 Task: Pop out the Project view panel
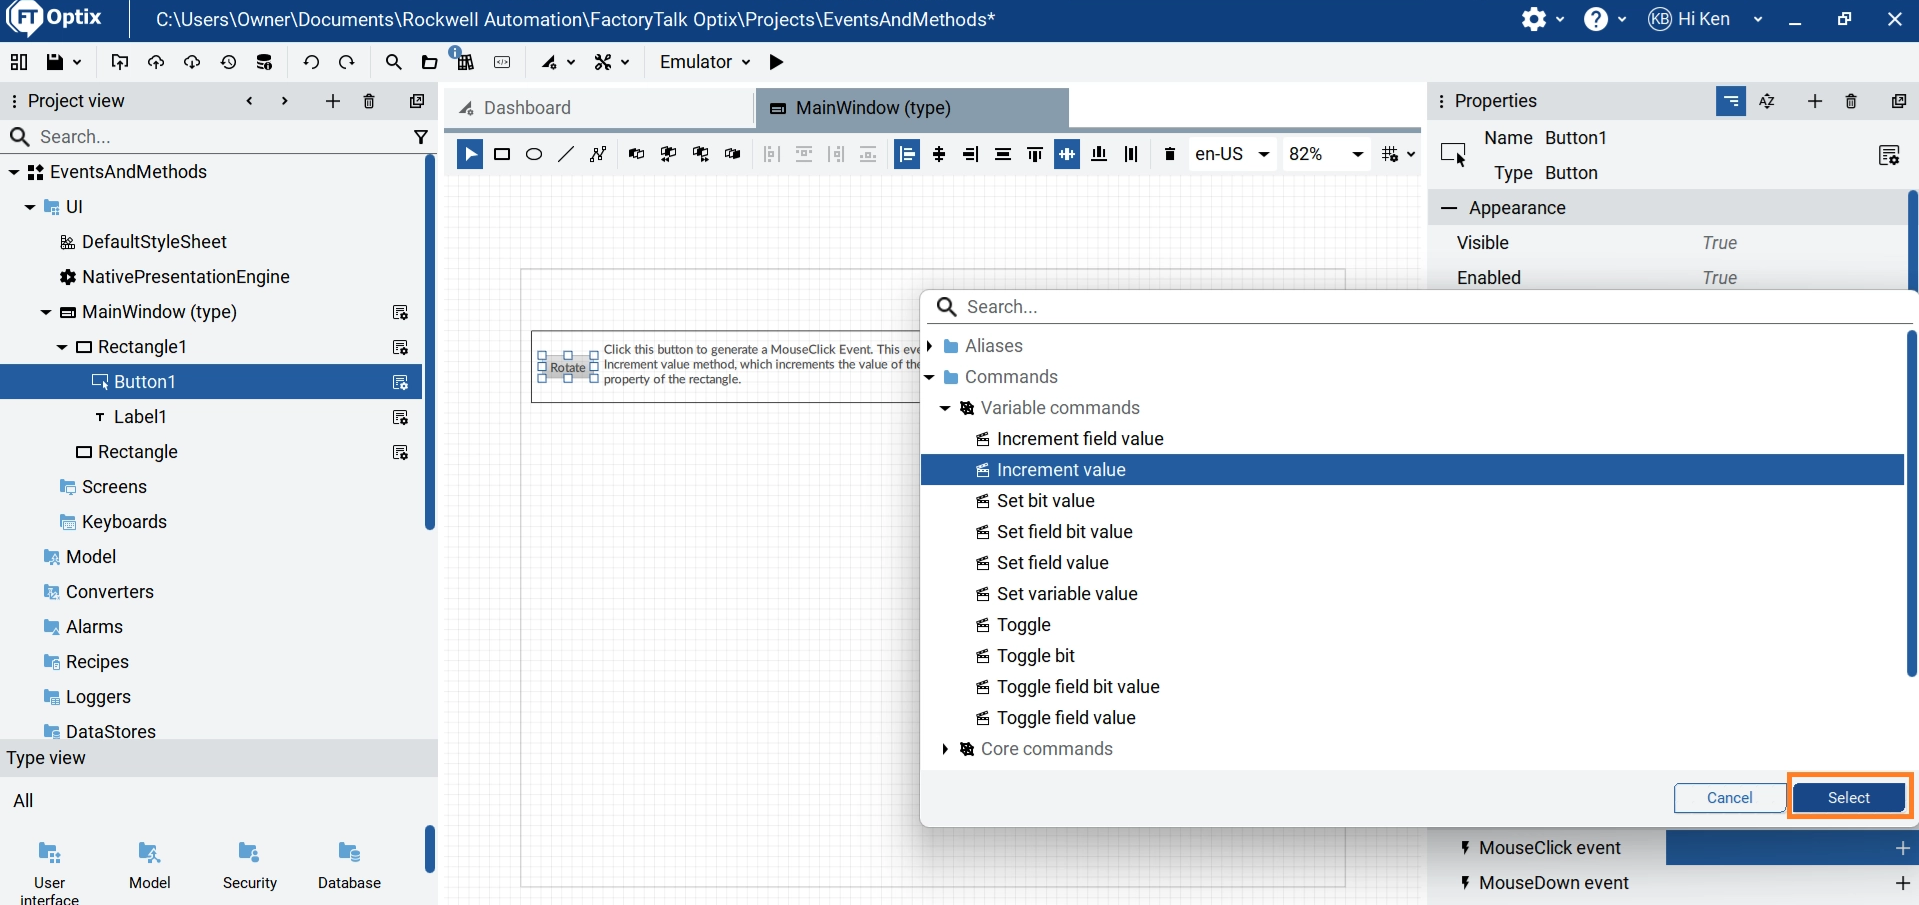point(417,101)
